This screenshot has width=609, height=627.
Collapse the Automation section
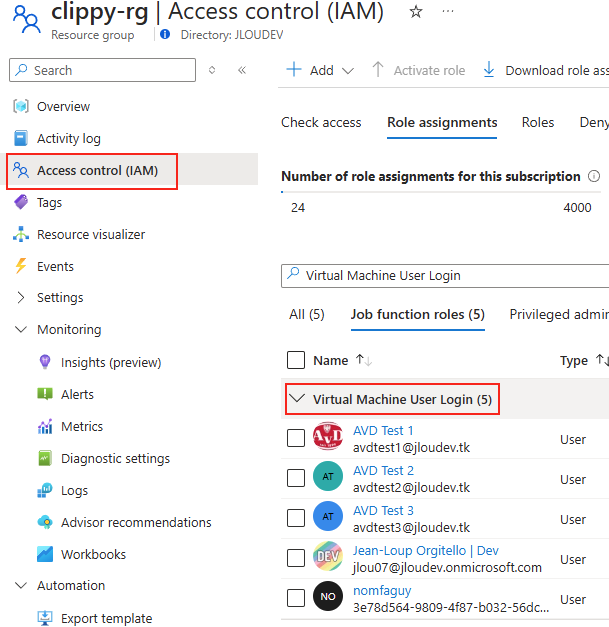[x=21, y=585]
